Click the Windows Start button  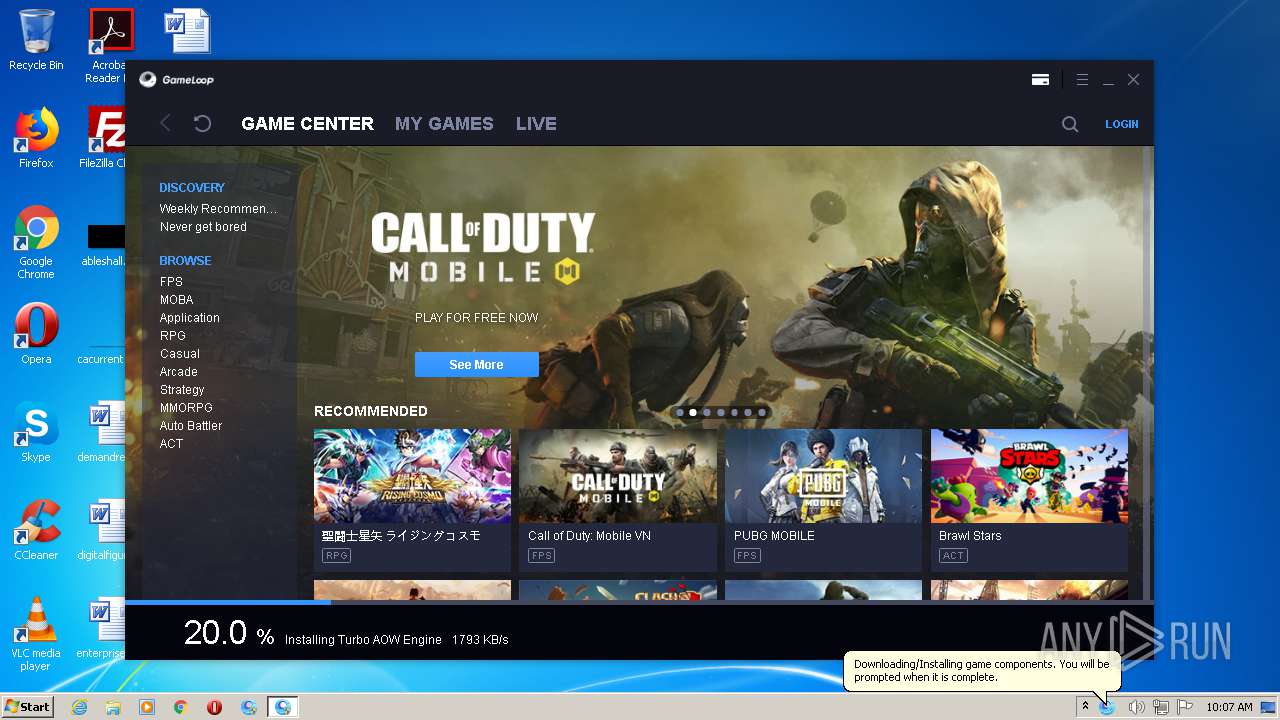(28, 707)
